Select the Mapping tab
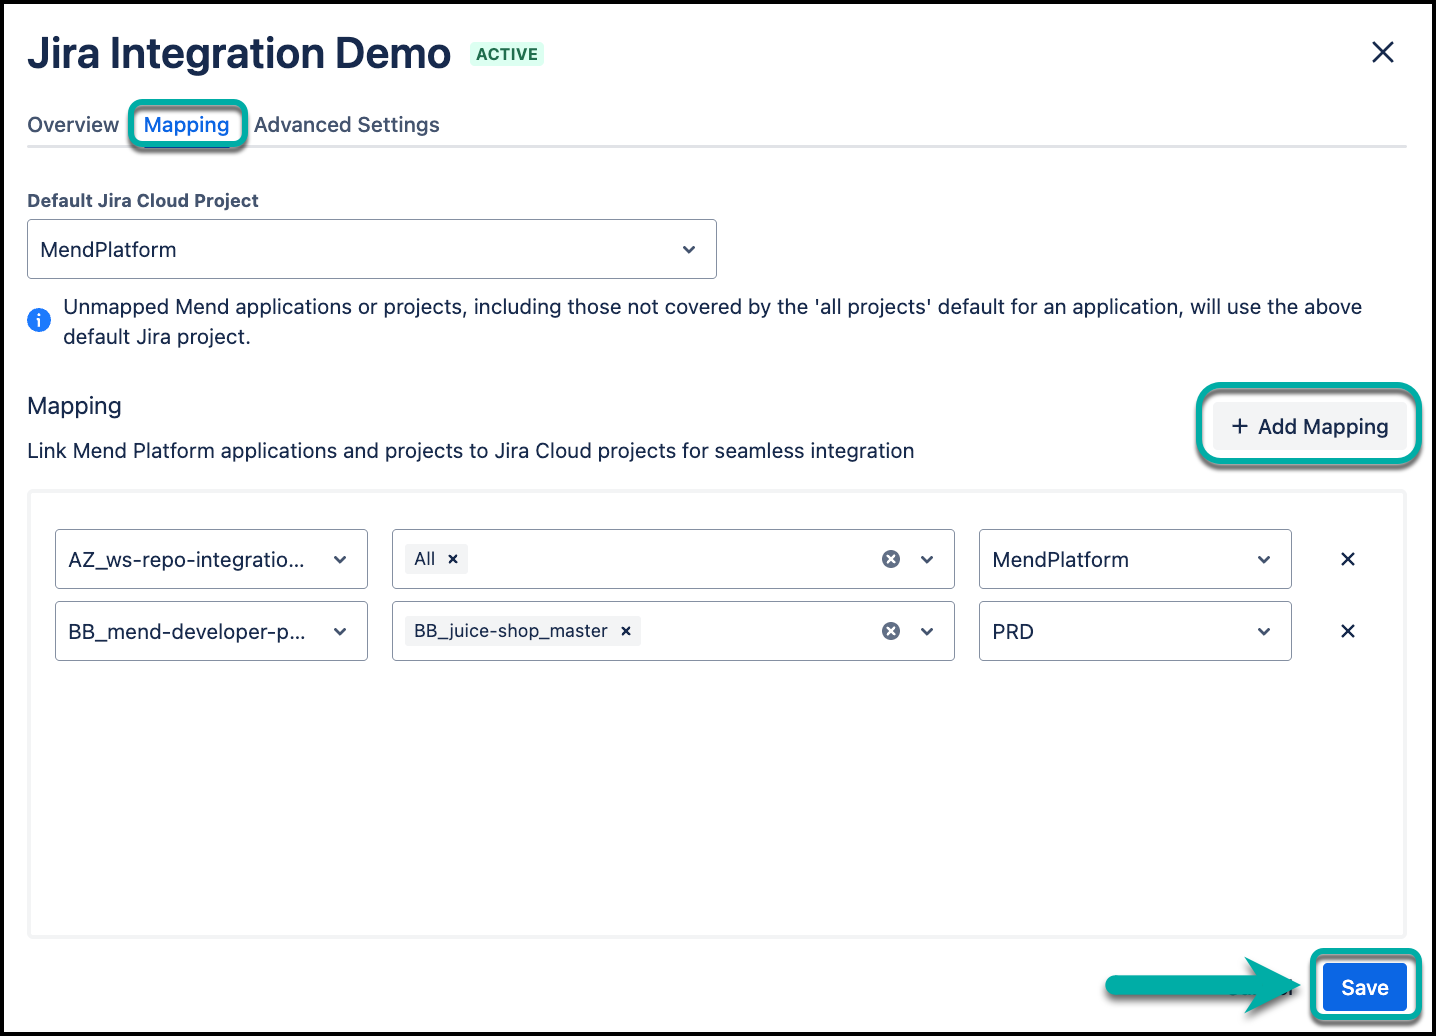 pyautogui.click(x=186, y=125)
